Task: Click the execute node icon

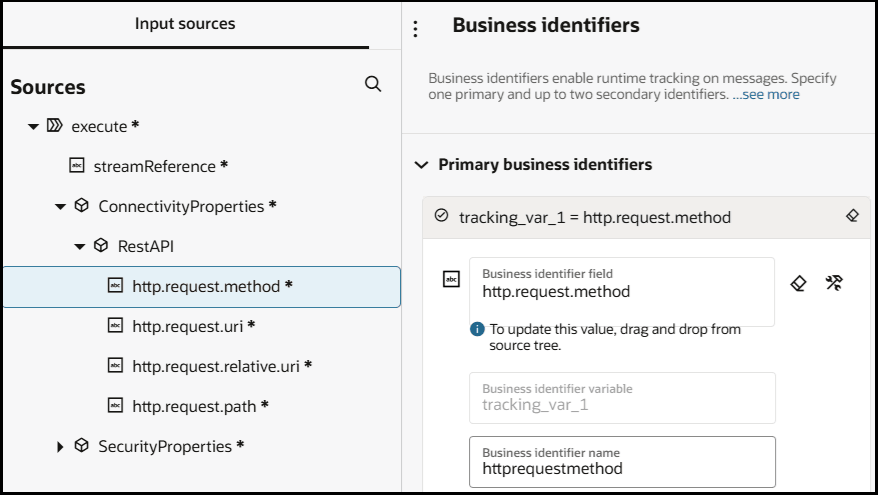Action: 55,126
